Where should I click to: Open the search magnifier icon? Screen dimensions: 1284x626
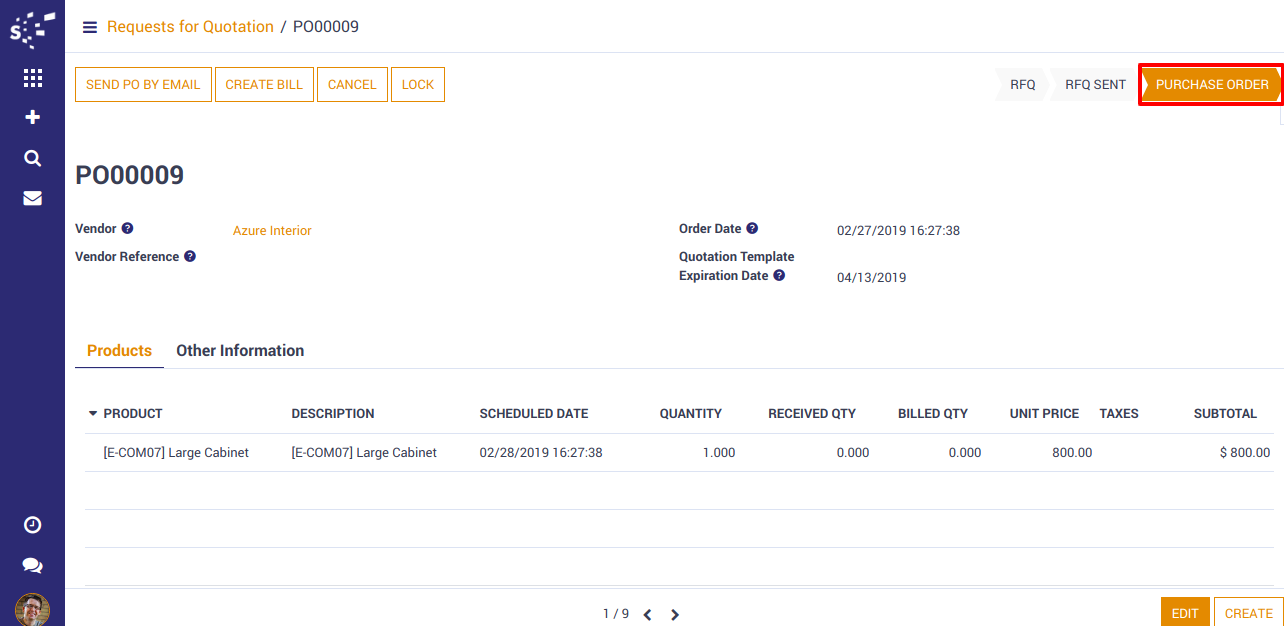click(x=32, y=158)
